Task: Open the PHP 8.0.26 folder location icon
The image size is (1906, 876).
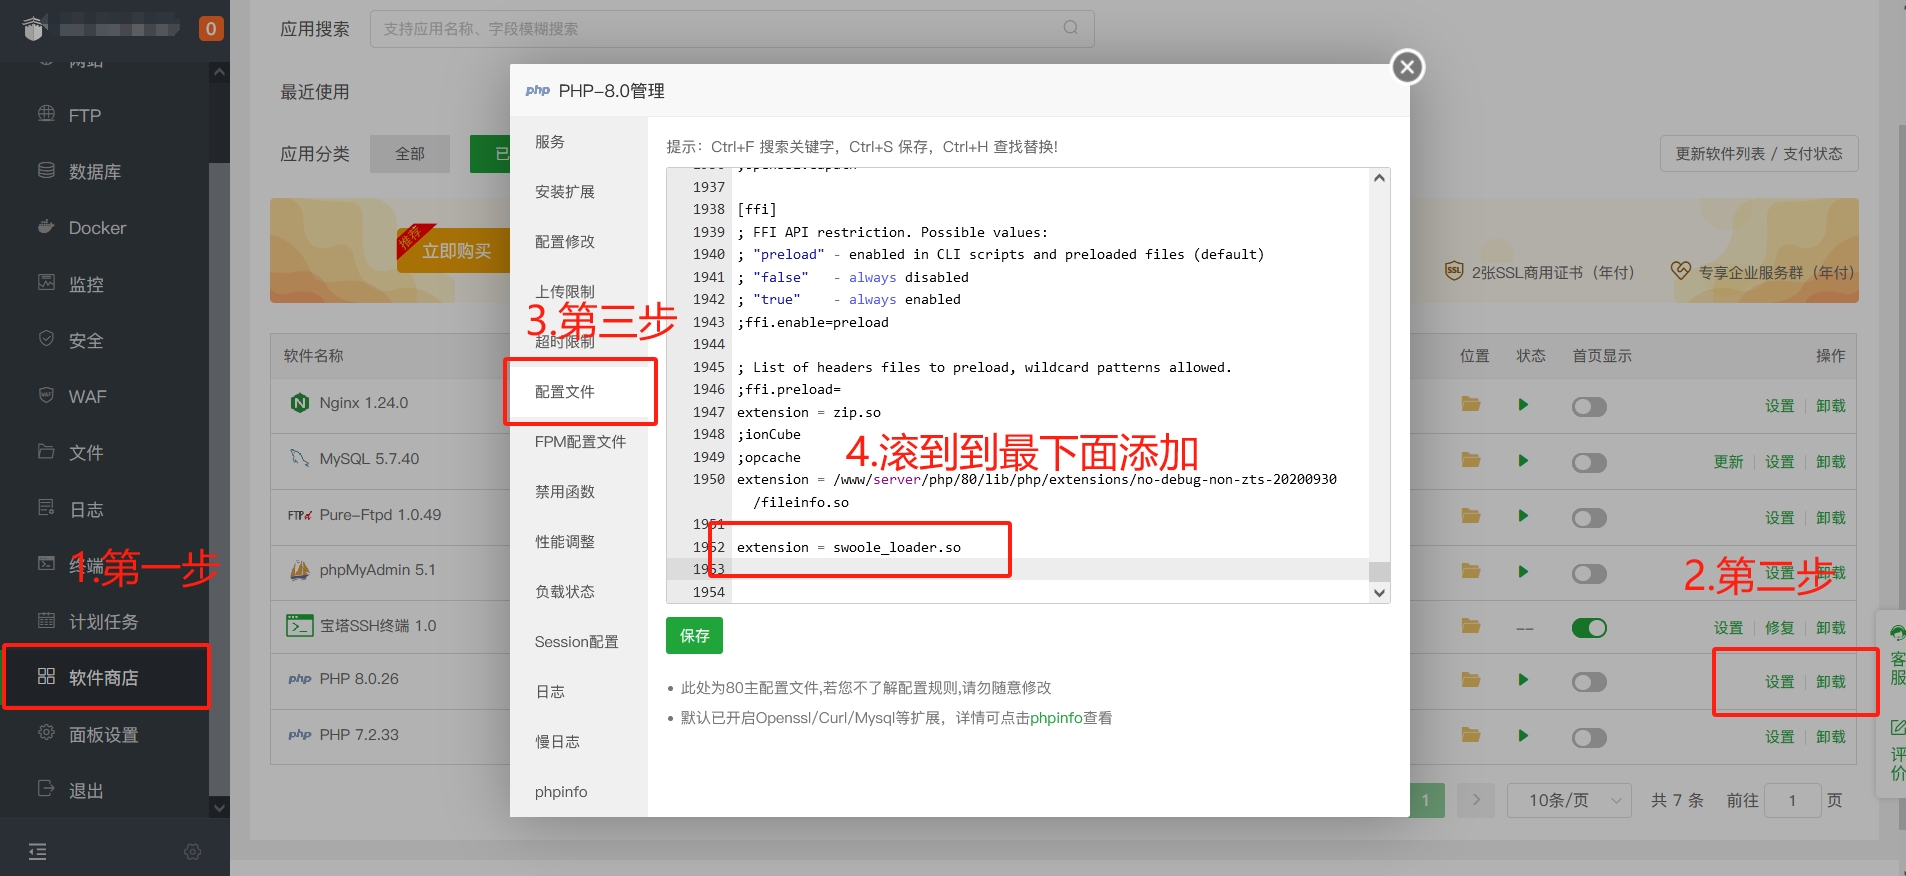Action: [x=1470, y=680]
